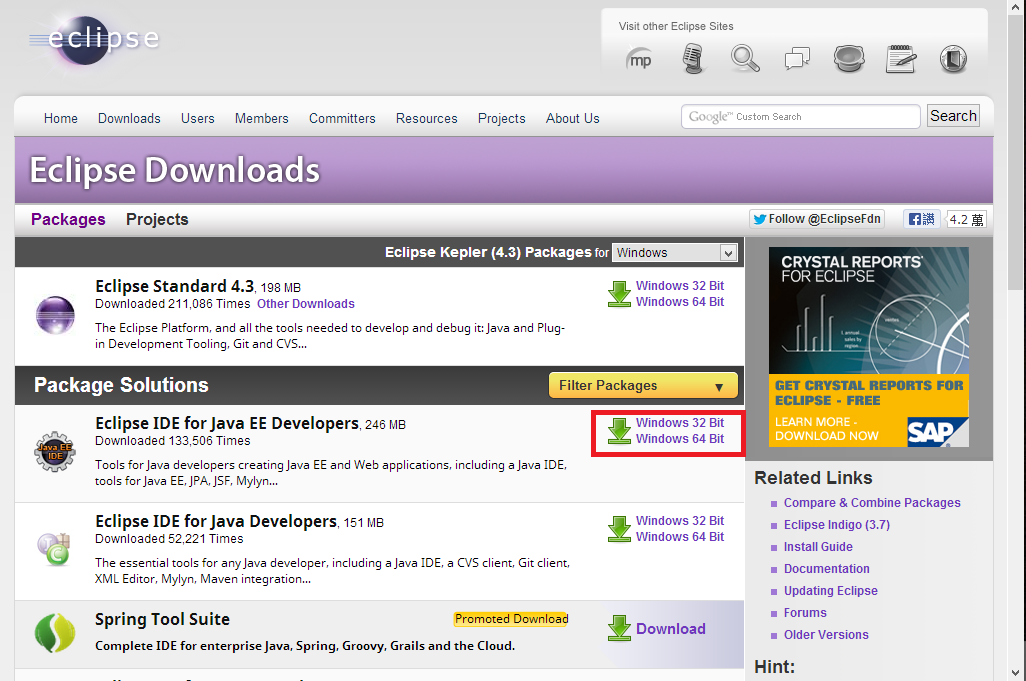Open the Older Versions link

[x=826, y=635]
